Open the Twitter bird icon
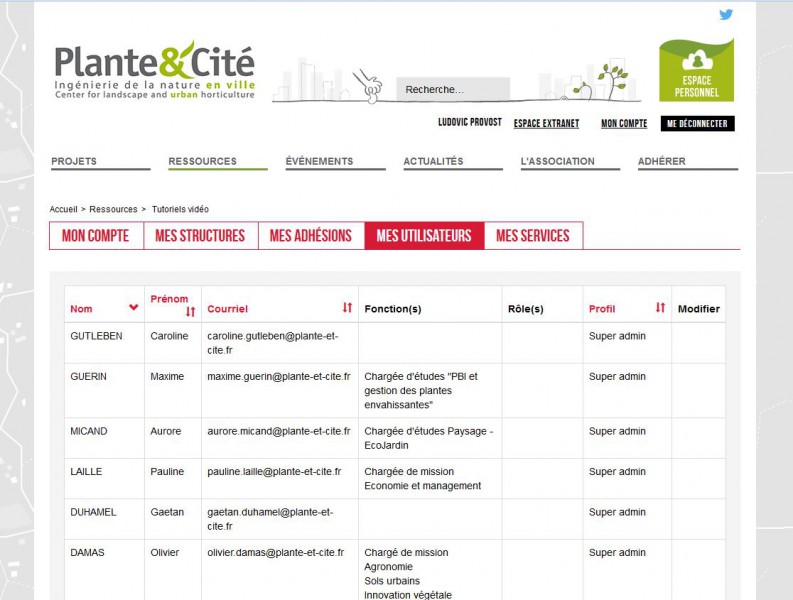The image size is (793, 600). 726,15
